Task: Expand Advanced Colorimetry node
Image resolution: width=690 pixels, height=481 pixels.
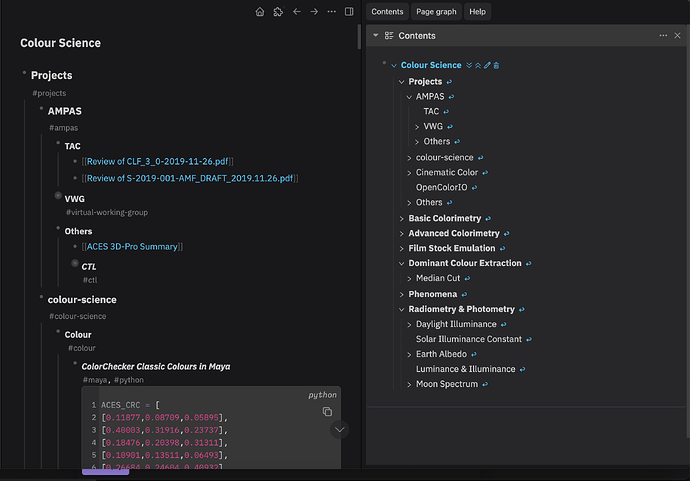Action: (401, 233)
